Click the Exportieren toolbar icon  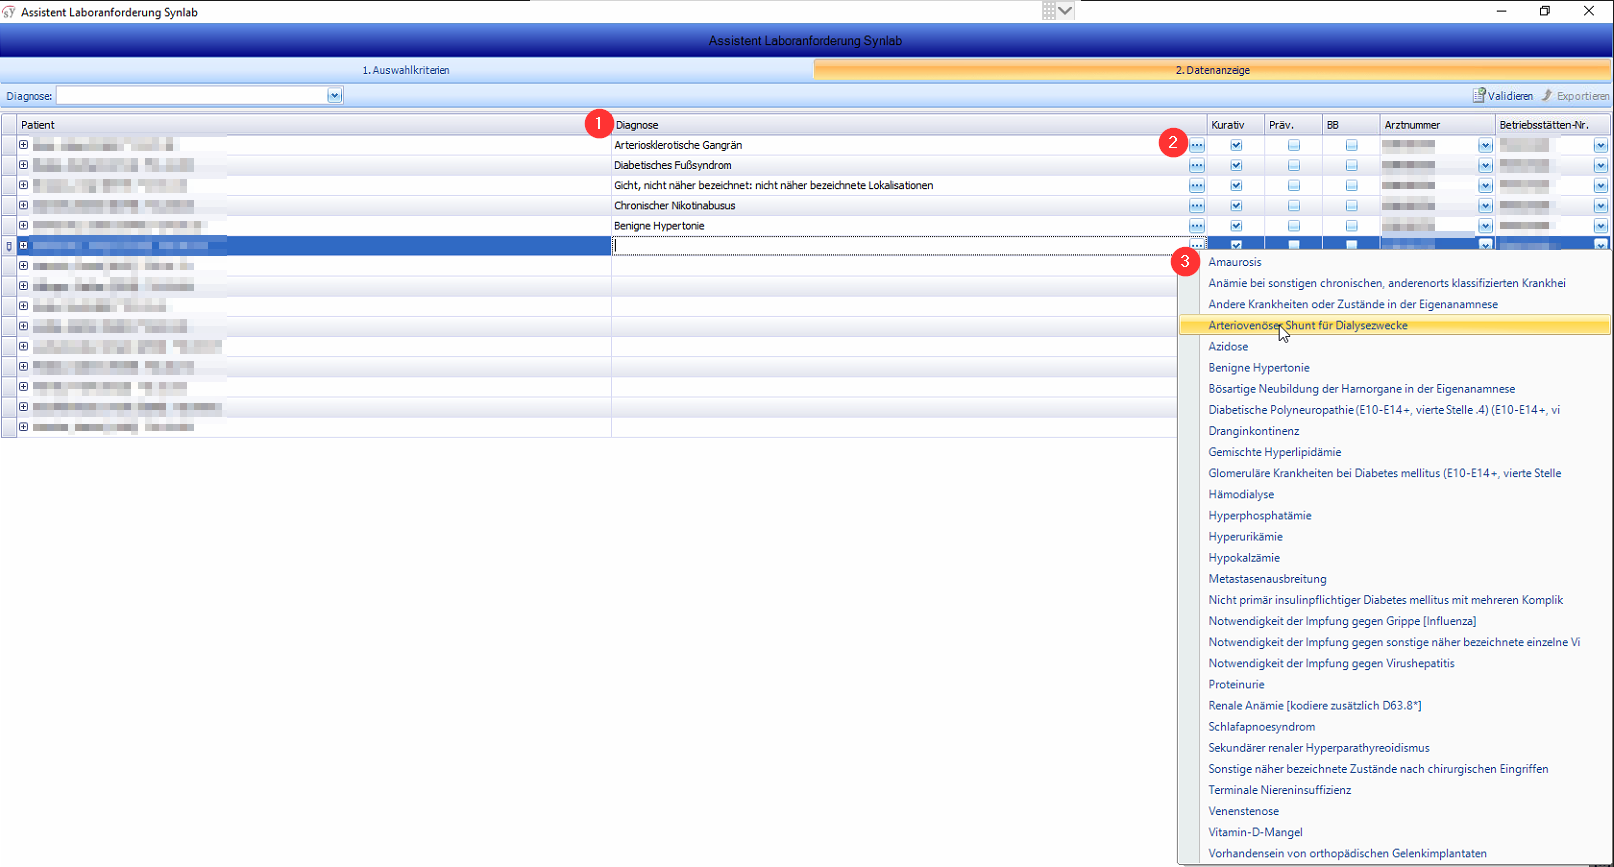pos(1547,96)
